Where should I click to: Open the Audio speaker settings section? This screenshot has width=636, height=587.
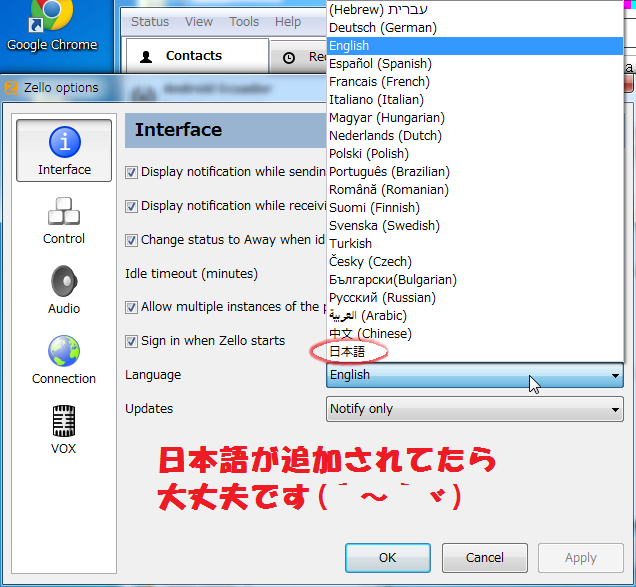(x=64, y=290)
